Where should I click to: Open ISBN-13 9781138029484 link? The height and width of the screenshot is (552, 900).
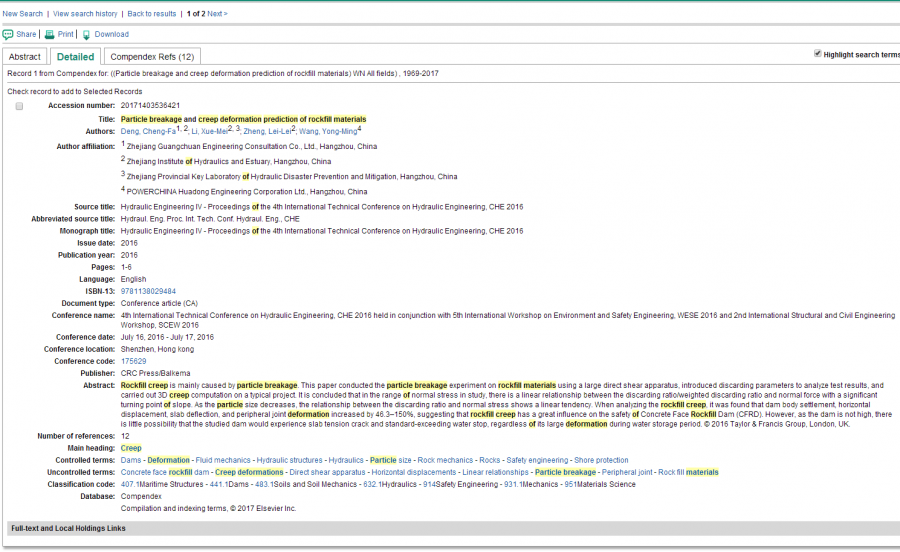coord(148,291)
